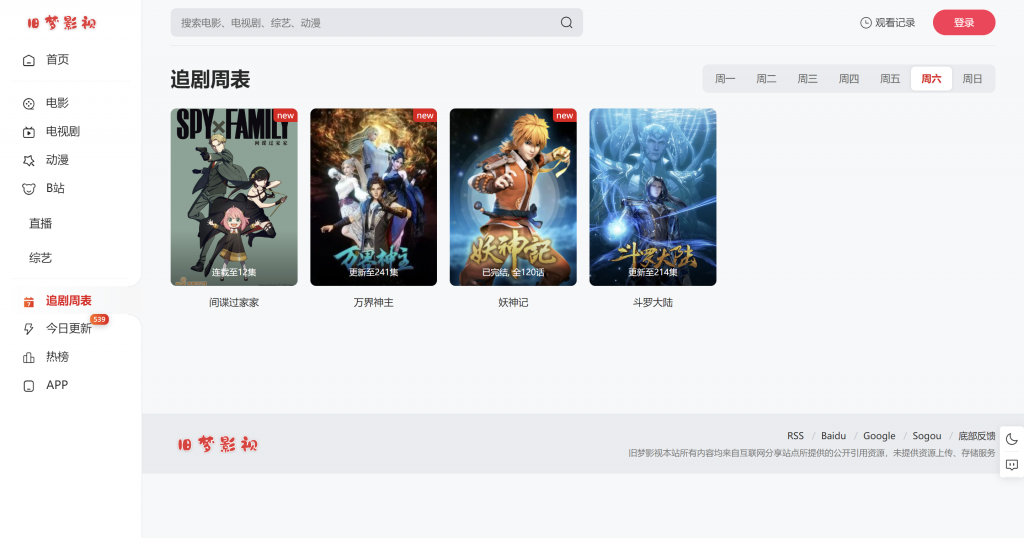This screenshot has width=1024, height=538.
Task: Open the 电视剧 TV series icon
Action: 29,132
